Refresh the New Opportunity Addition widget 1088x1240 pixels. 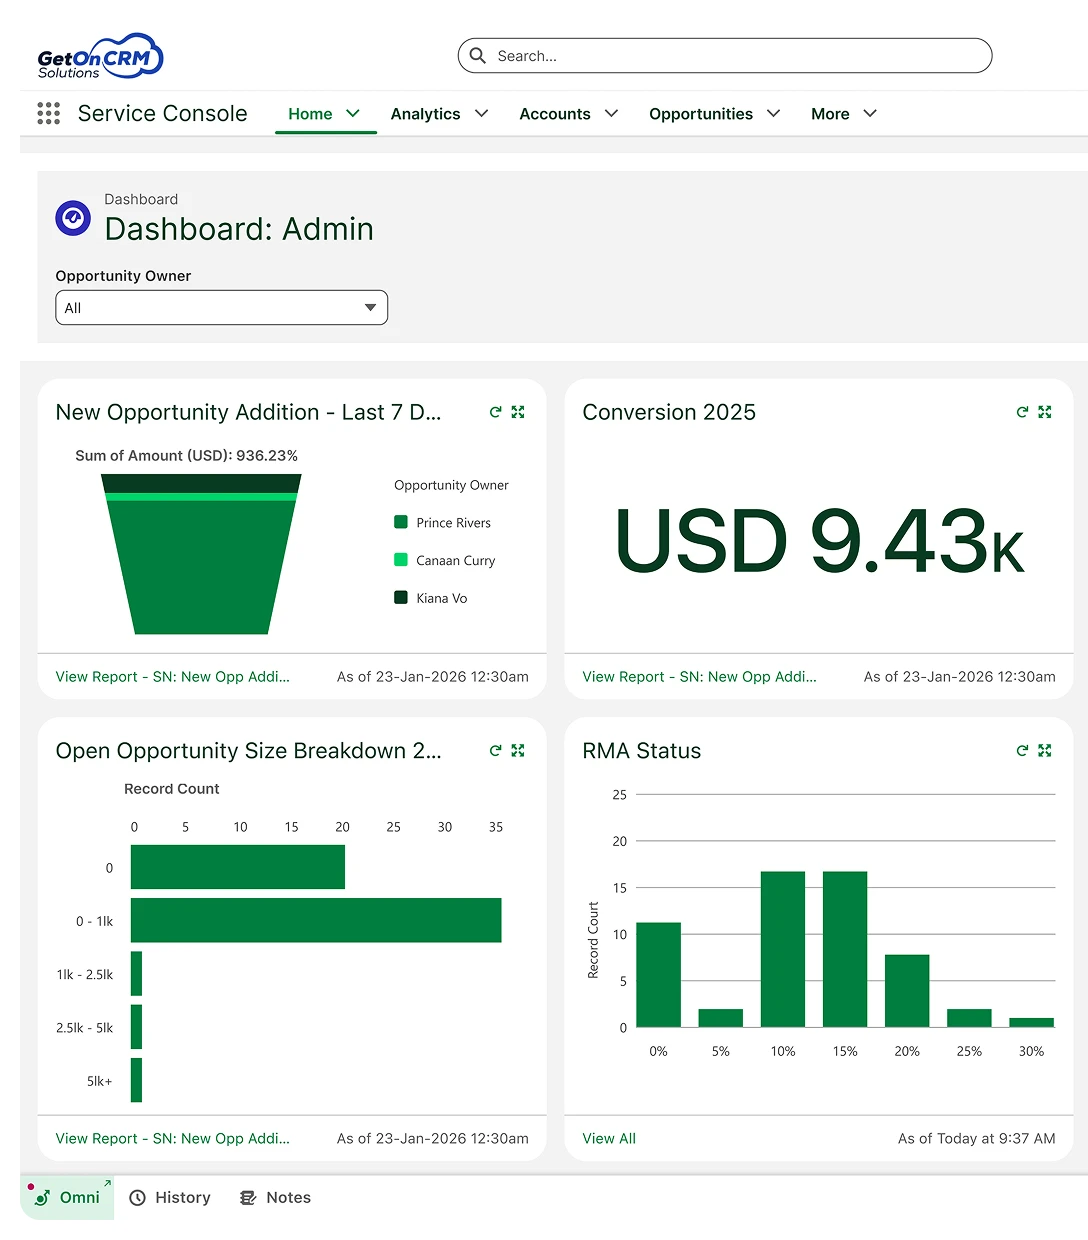(x=495, y=411)
